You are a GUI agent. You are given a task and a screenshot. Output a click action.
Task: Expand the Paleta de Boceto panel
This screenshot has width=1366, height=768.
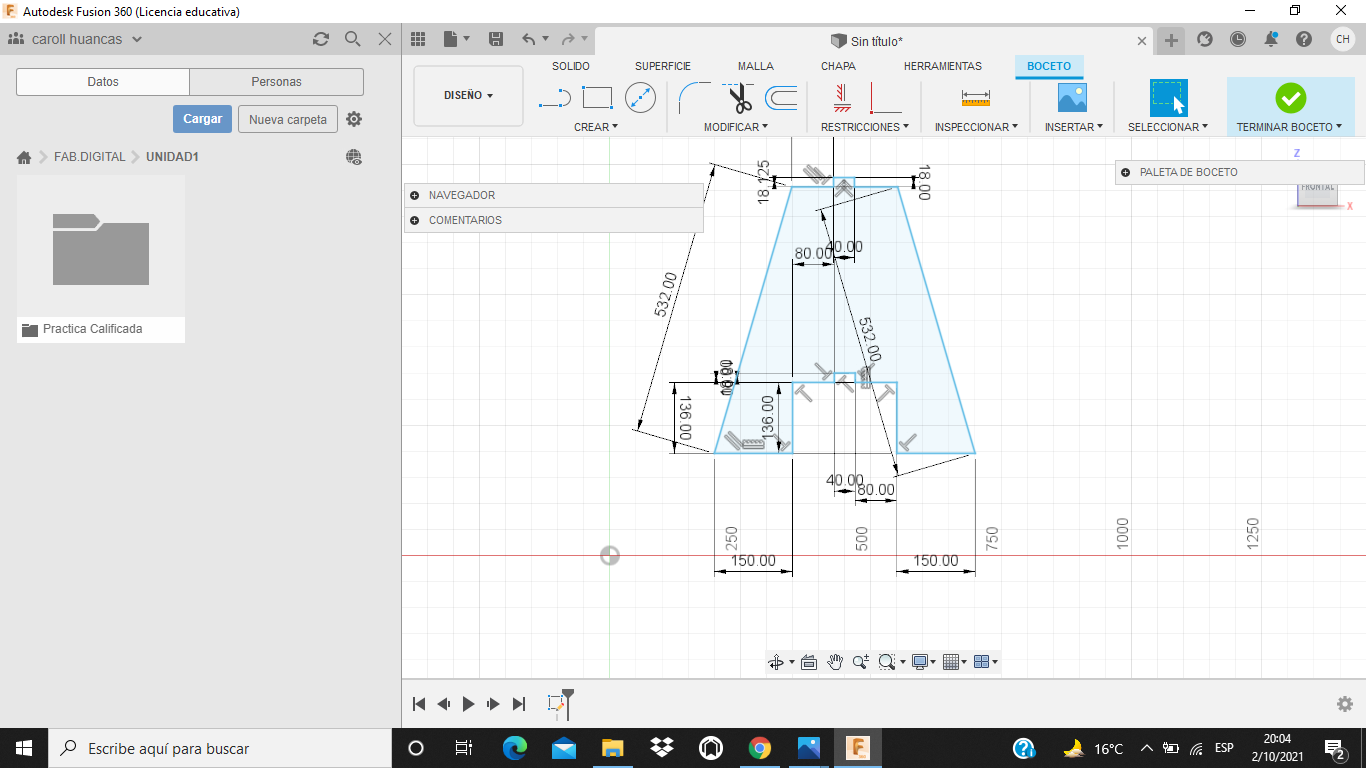pyautogui.click(x=1126, y=172)
